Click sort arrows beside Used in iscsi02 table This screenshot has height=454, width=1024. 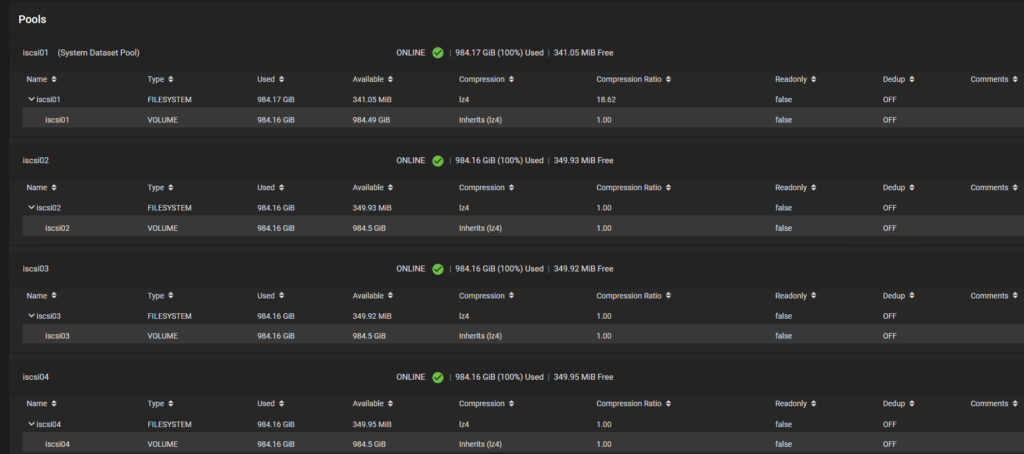[x=281, y=187]
